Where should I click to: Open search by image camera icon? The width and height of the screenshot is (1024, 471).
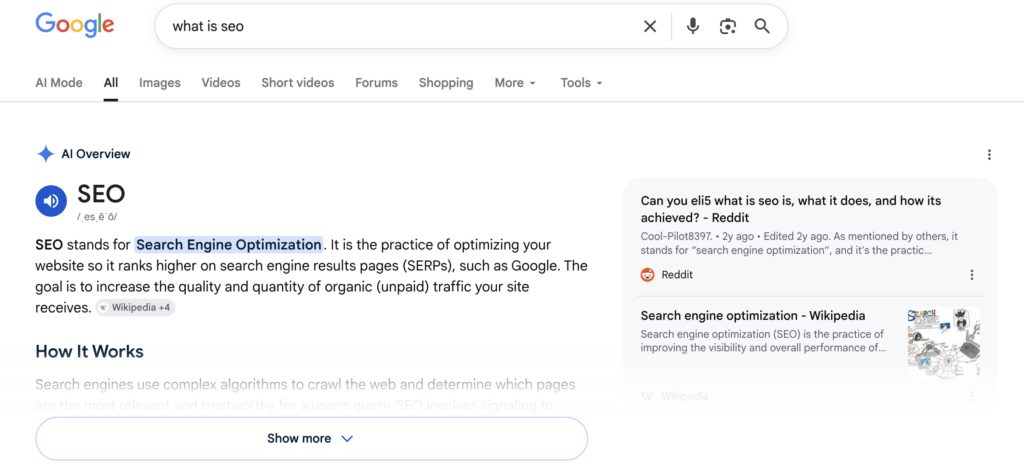point(728,26)
